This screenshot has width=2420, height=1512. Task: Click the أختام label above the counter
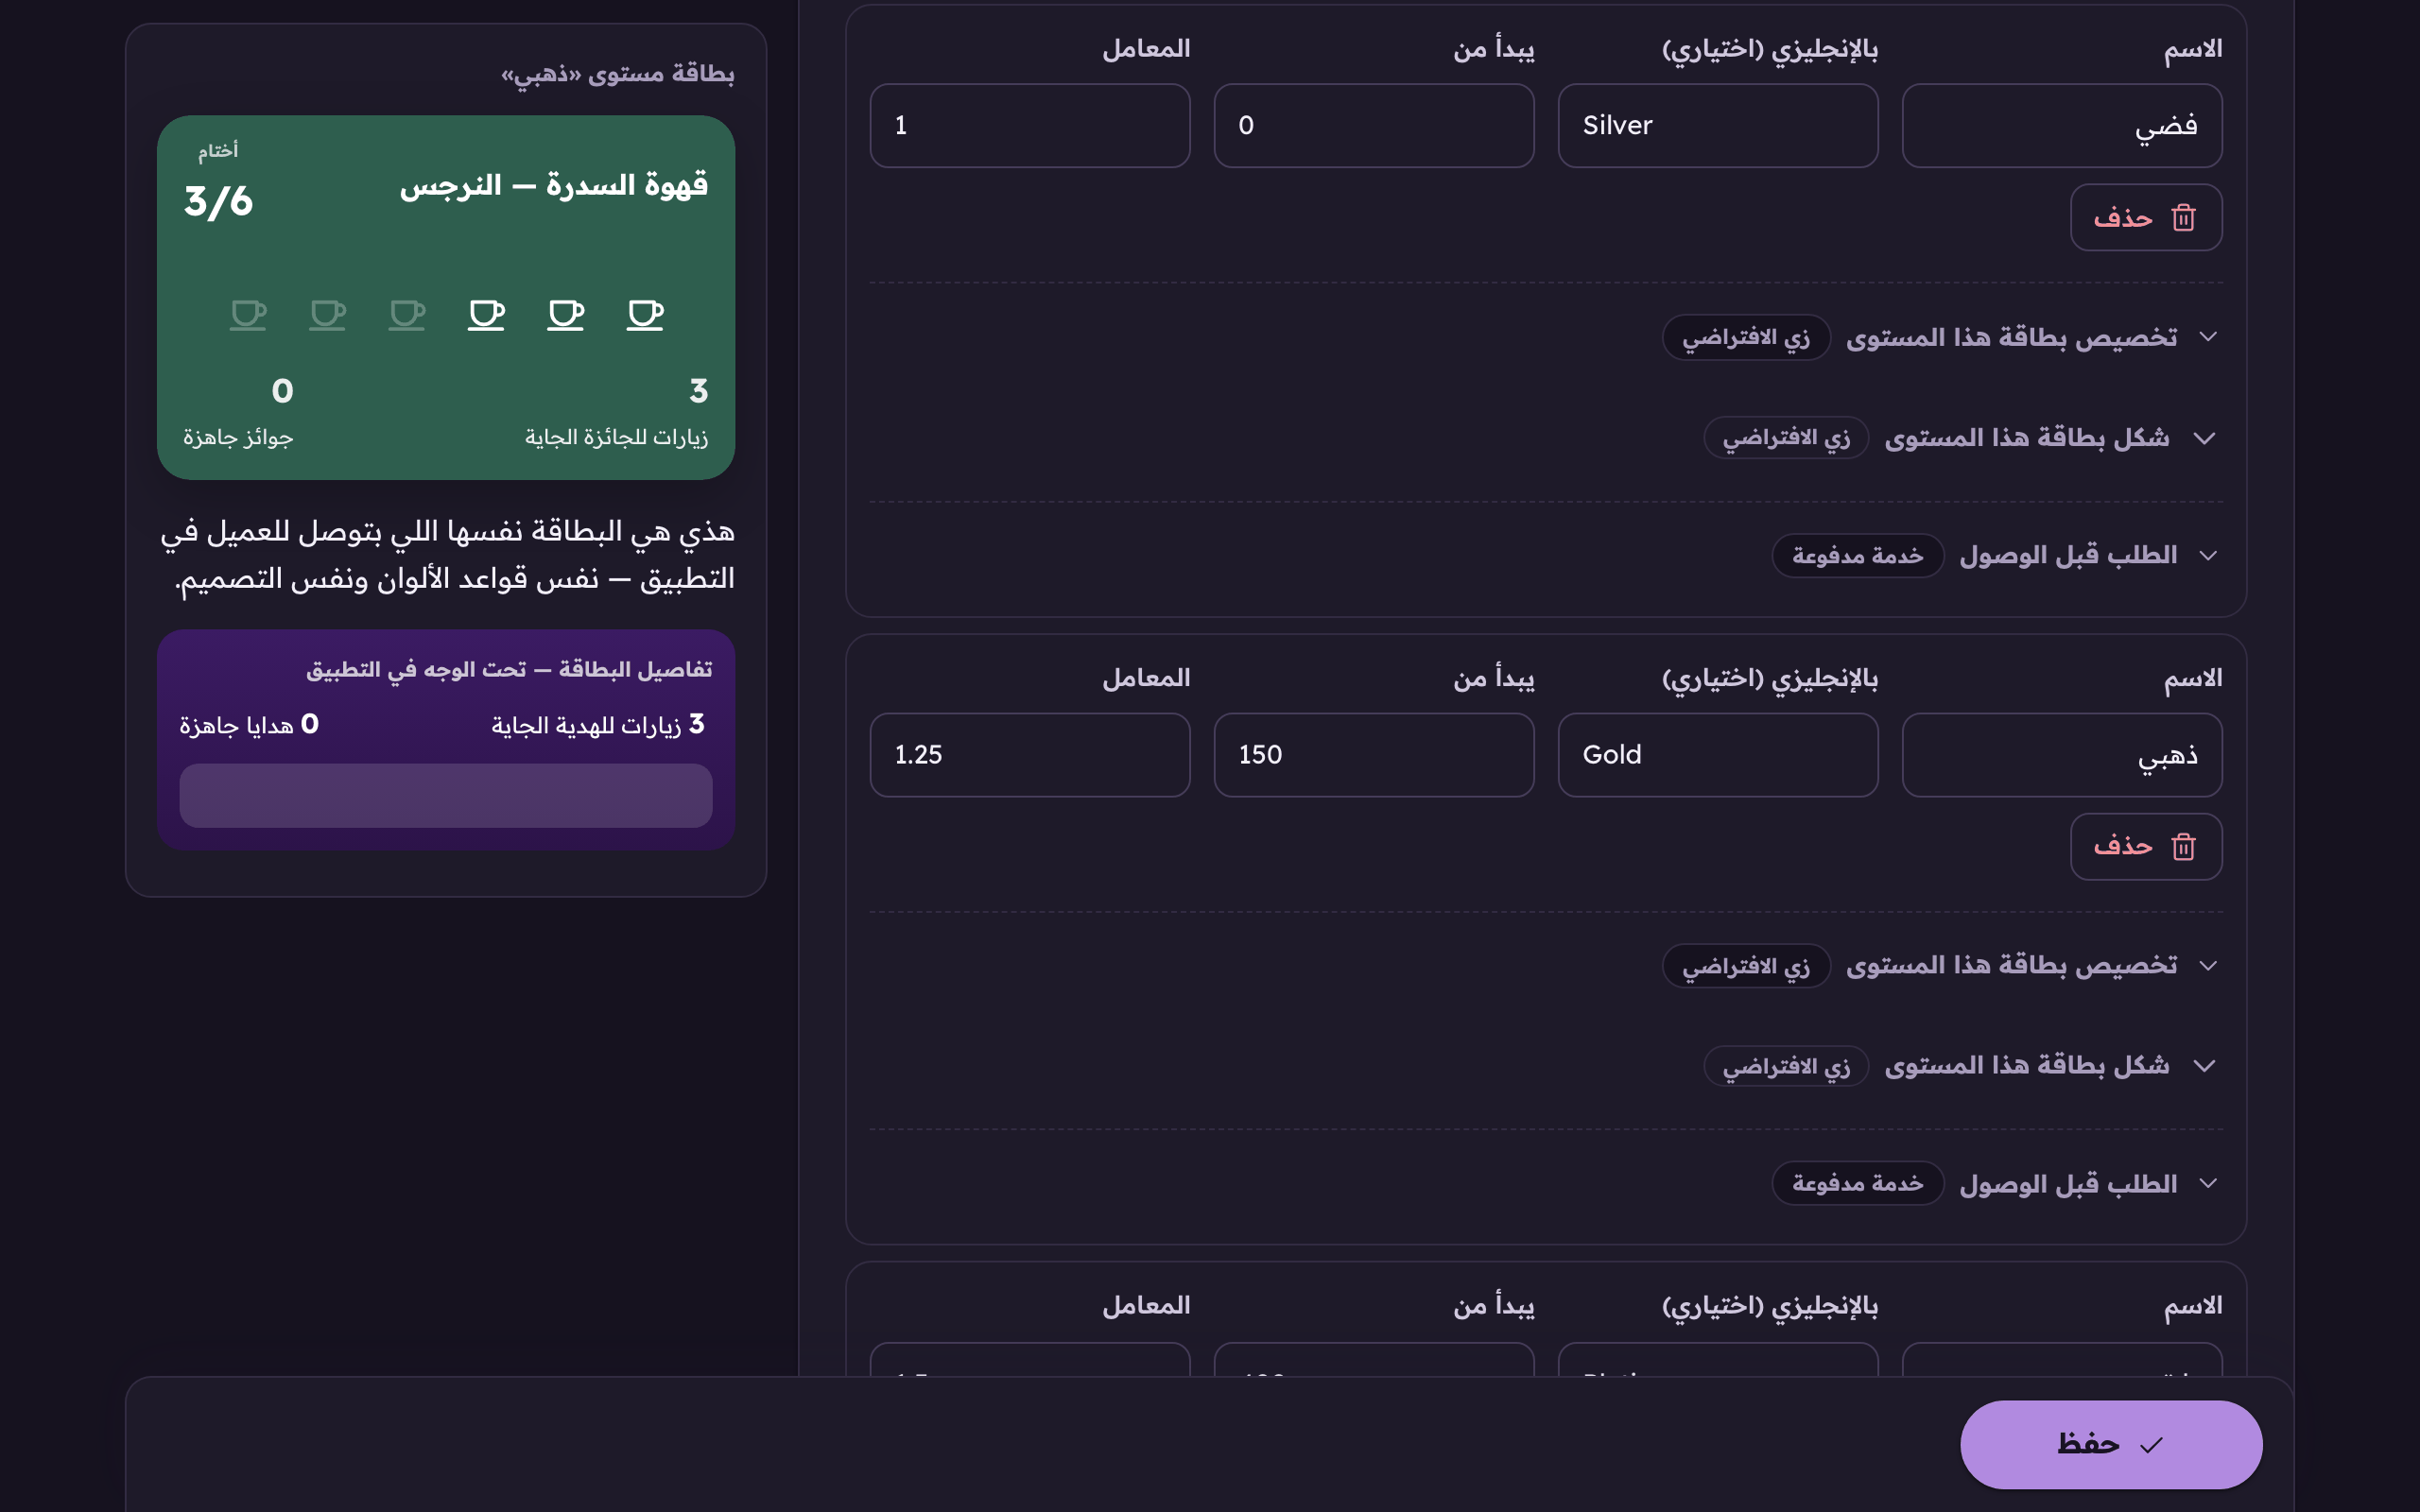point(218,150)
